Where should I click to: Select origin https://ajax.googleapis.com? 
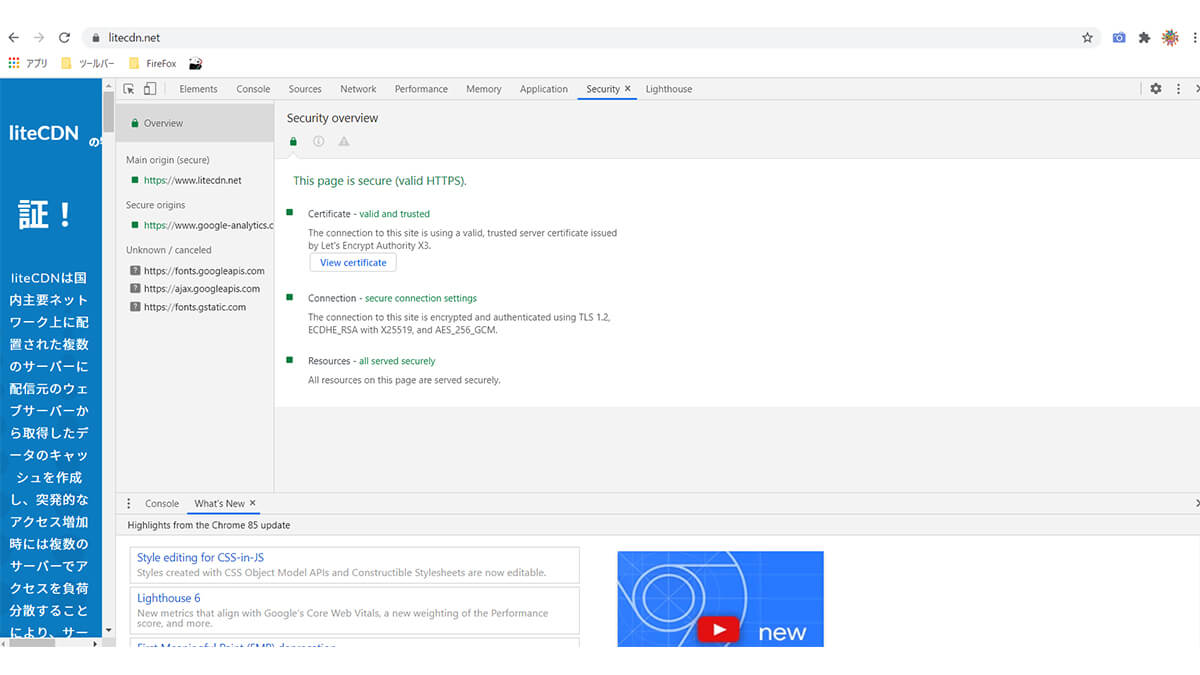click(x=194, y=288)
